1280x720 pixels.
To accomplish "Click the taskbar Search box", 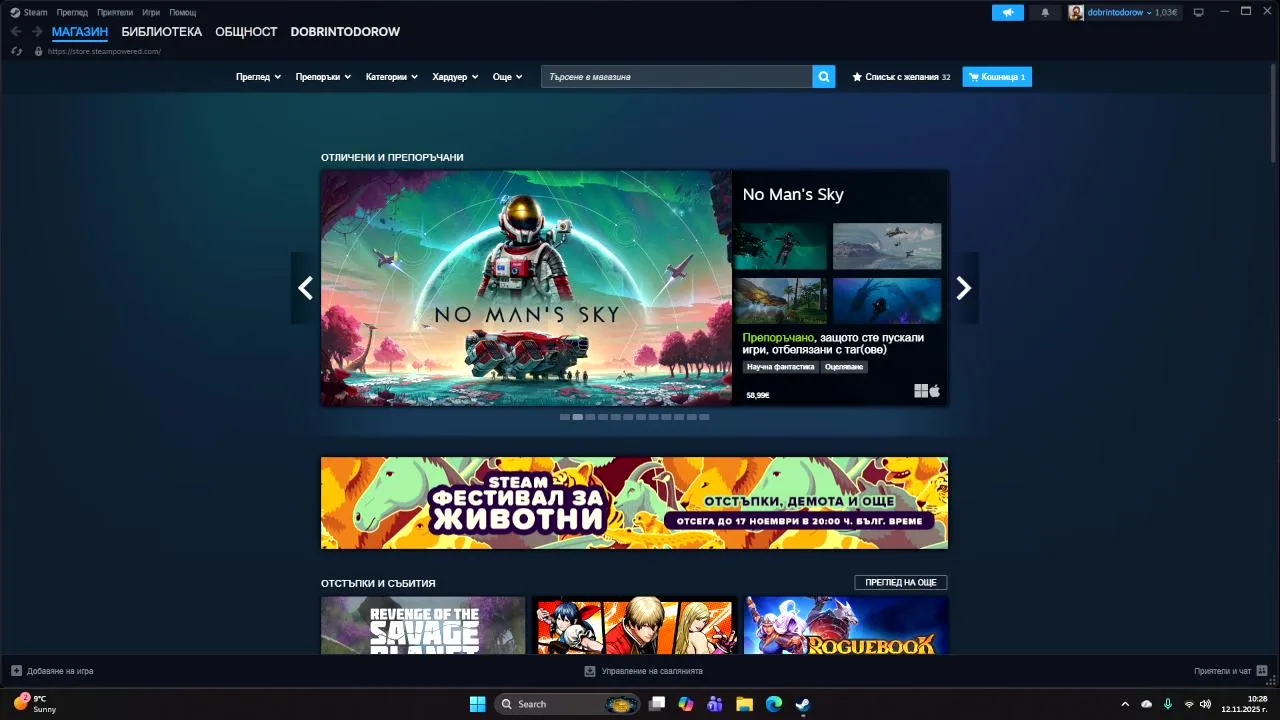I will coord(567,704).
